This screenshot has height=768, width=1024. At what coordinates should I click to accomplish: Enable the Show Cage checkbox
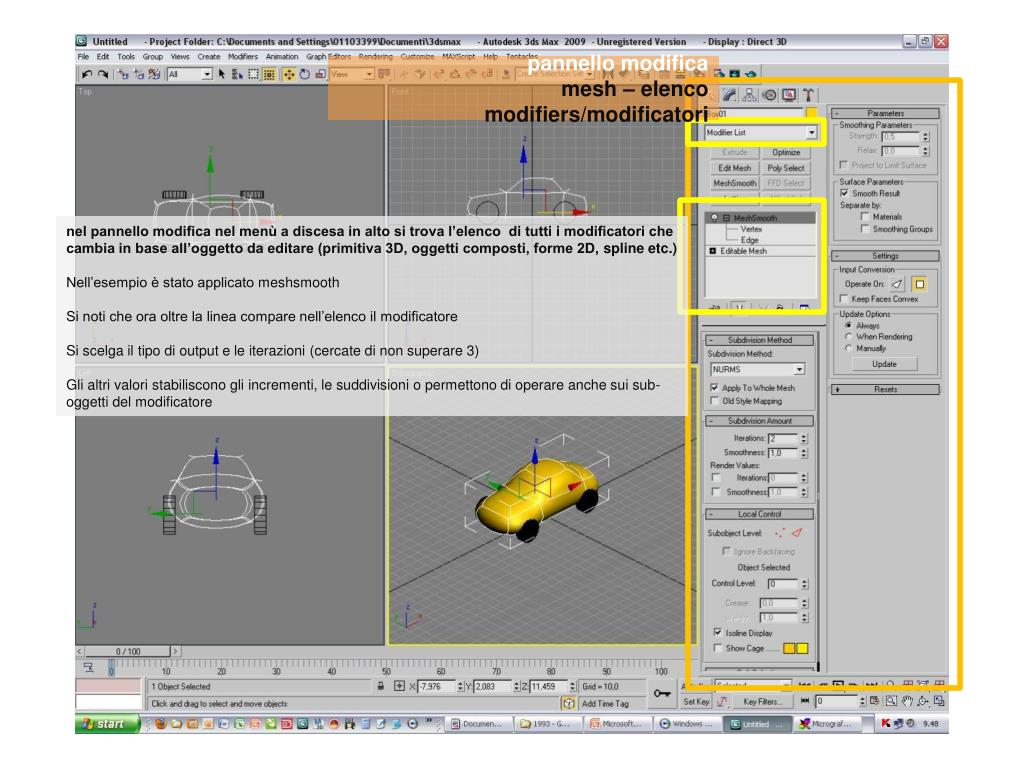point(718,648)
